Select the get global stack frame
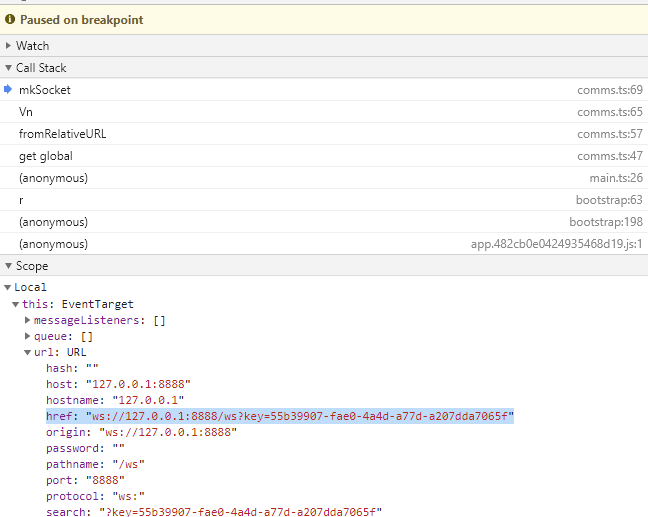The width and height of the screenshot is (648, 517). point(324,156)
